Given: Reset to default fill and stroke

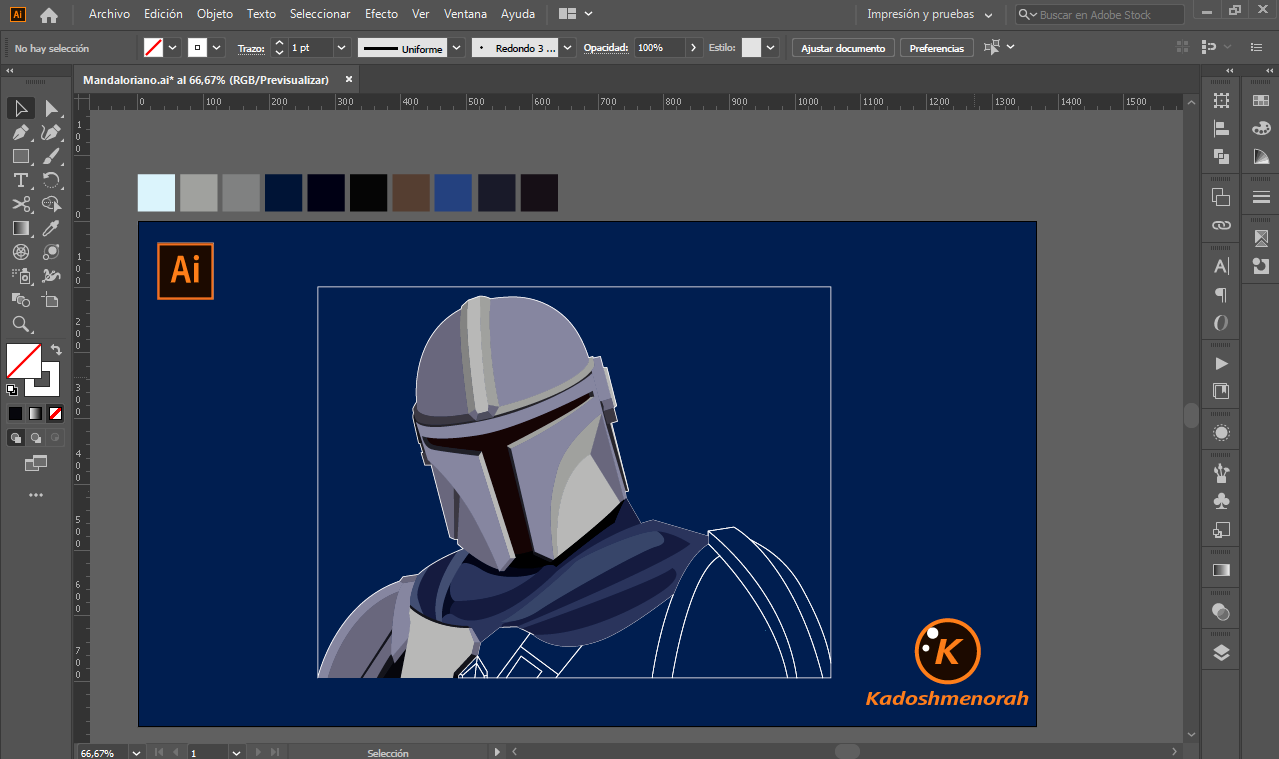Looking at the screenshot, I should tap(12, 389).
